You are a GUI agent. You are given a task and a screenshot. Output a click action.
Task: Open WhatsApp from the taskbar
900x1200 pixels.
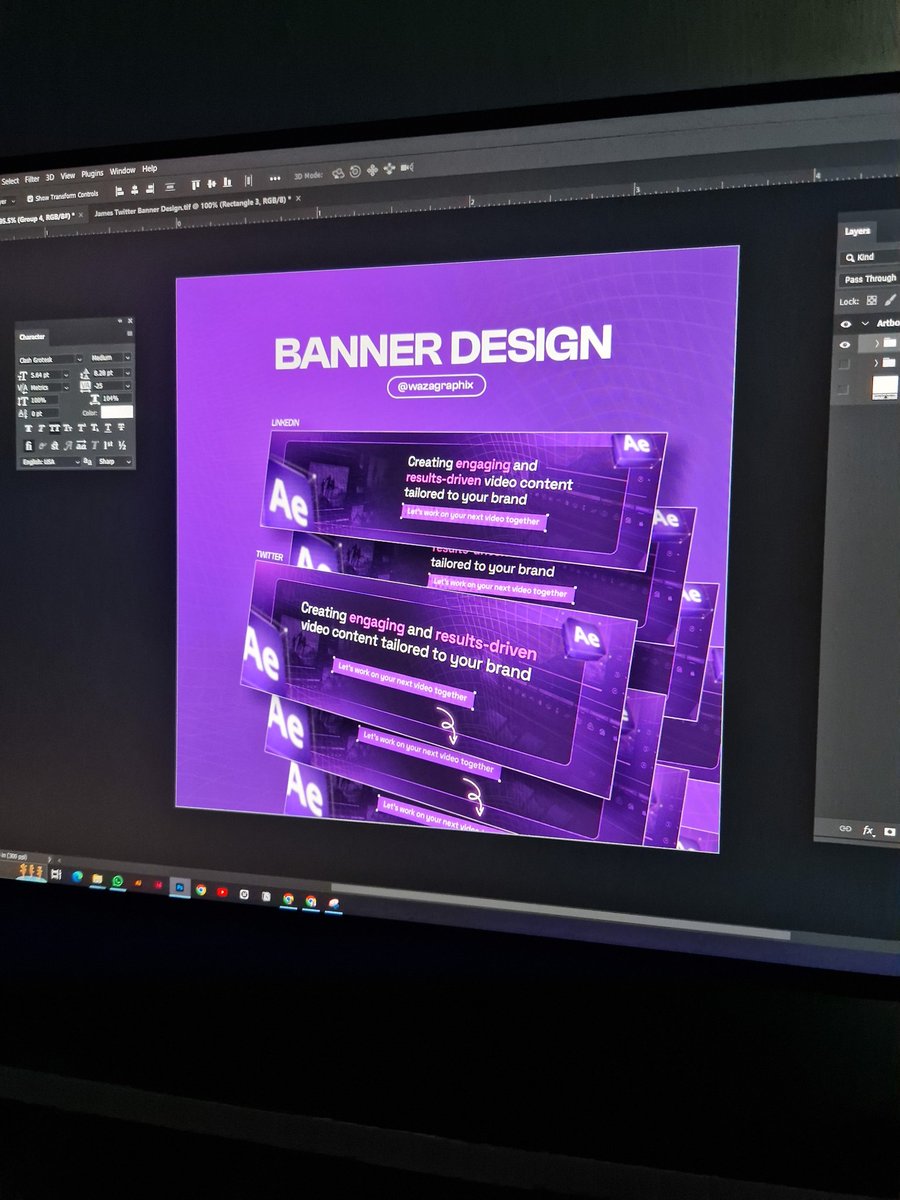[x=118, y=880]
